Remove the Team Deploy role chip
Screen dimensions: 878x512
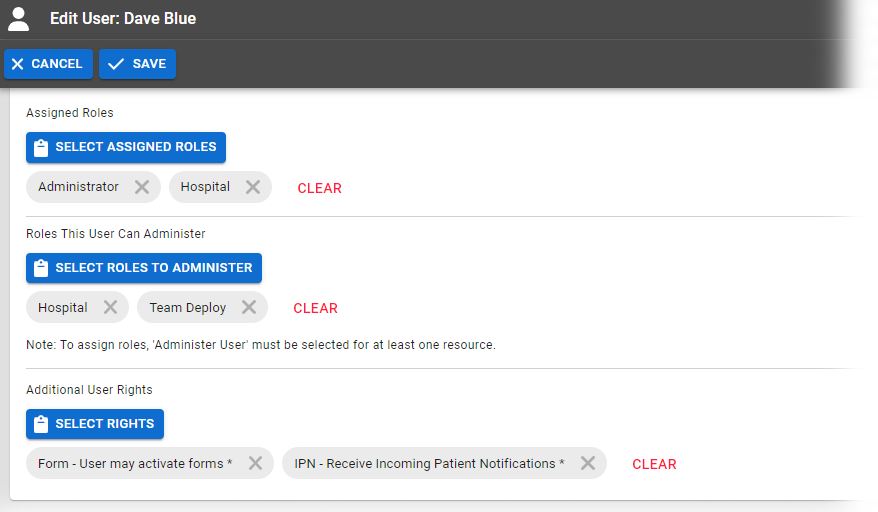(249, 308)
